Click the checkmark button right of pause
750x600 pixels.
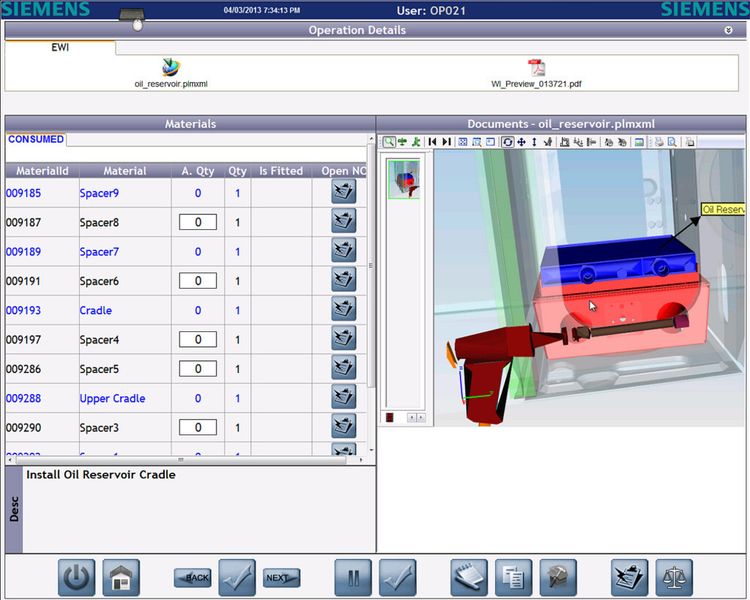pyautogui.click(x=398, y=578)
